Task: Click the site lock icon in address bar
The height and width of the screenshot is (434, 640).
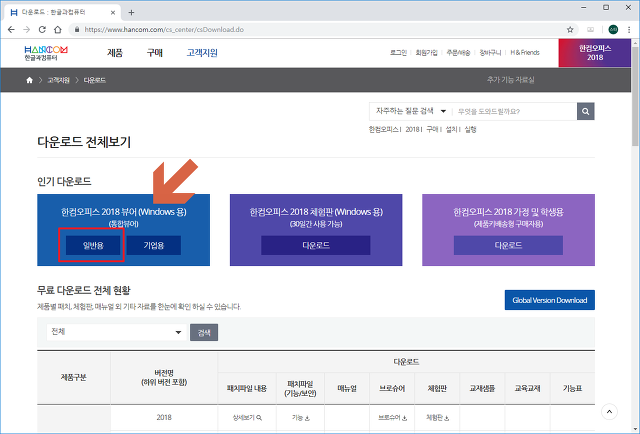Action: tap(77, 29)
